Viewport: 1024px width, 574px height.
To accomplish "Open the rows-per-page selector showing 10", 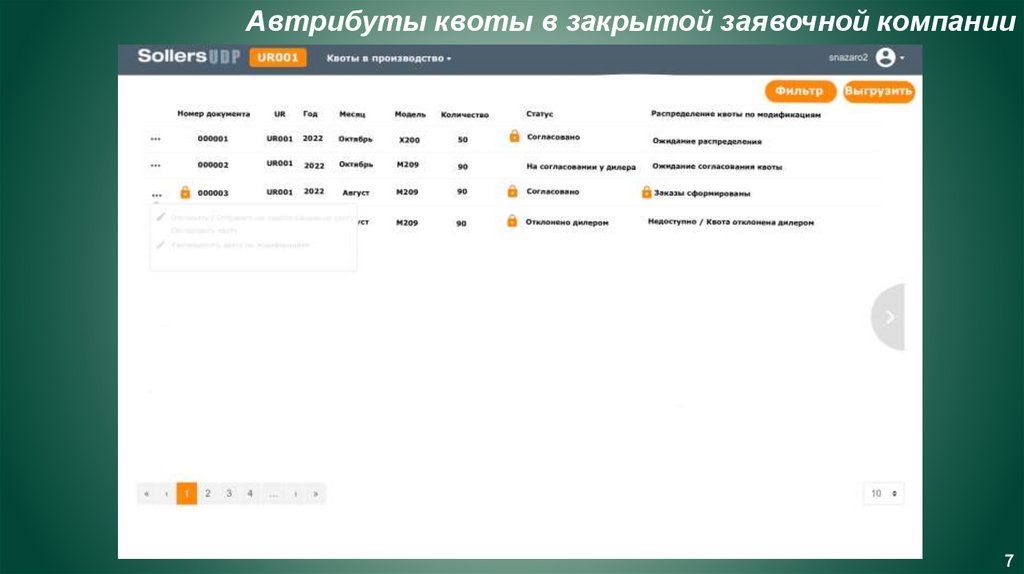I will point(883,493).
